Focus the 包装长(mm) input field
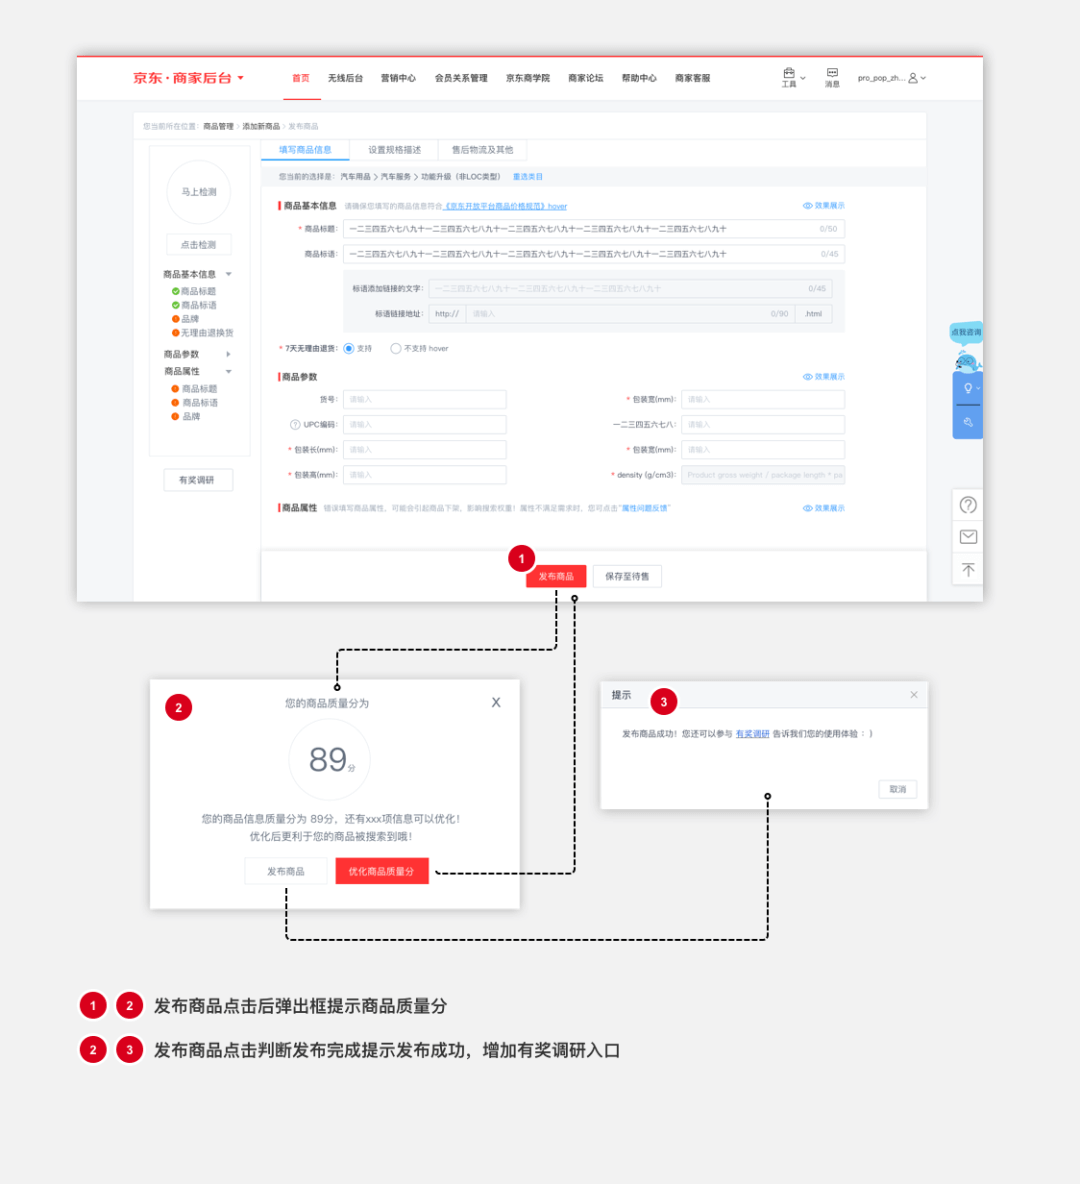This screenshot has height=1184, width=1080. click(x=424, y=450)
